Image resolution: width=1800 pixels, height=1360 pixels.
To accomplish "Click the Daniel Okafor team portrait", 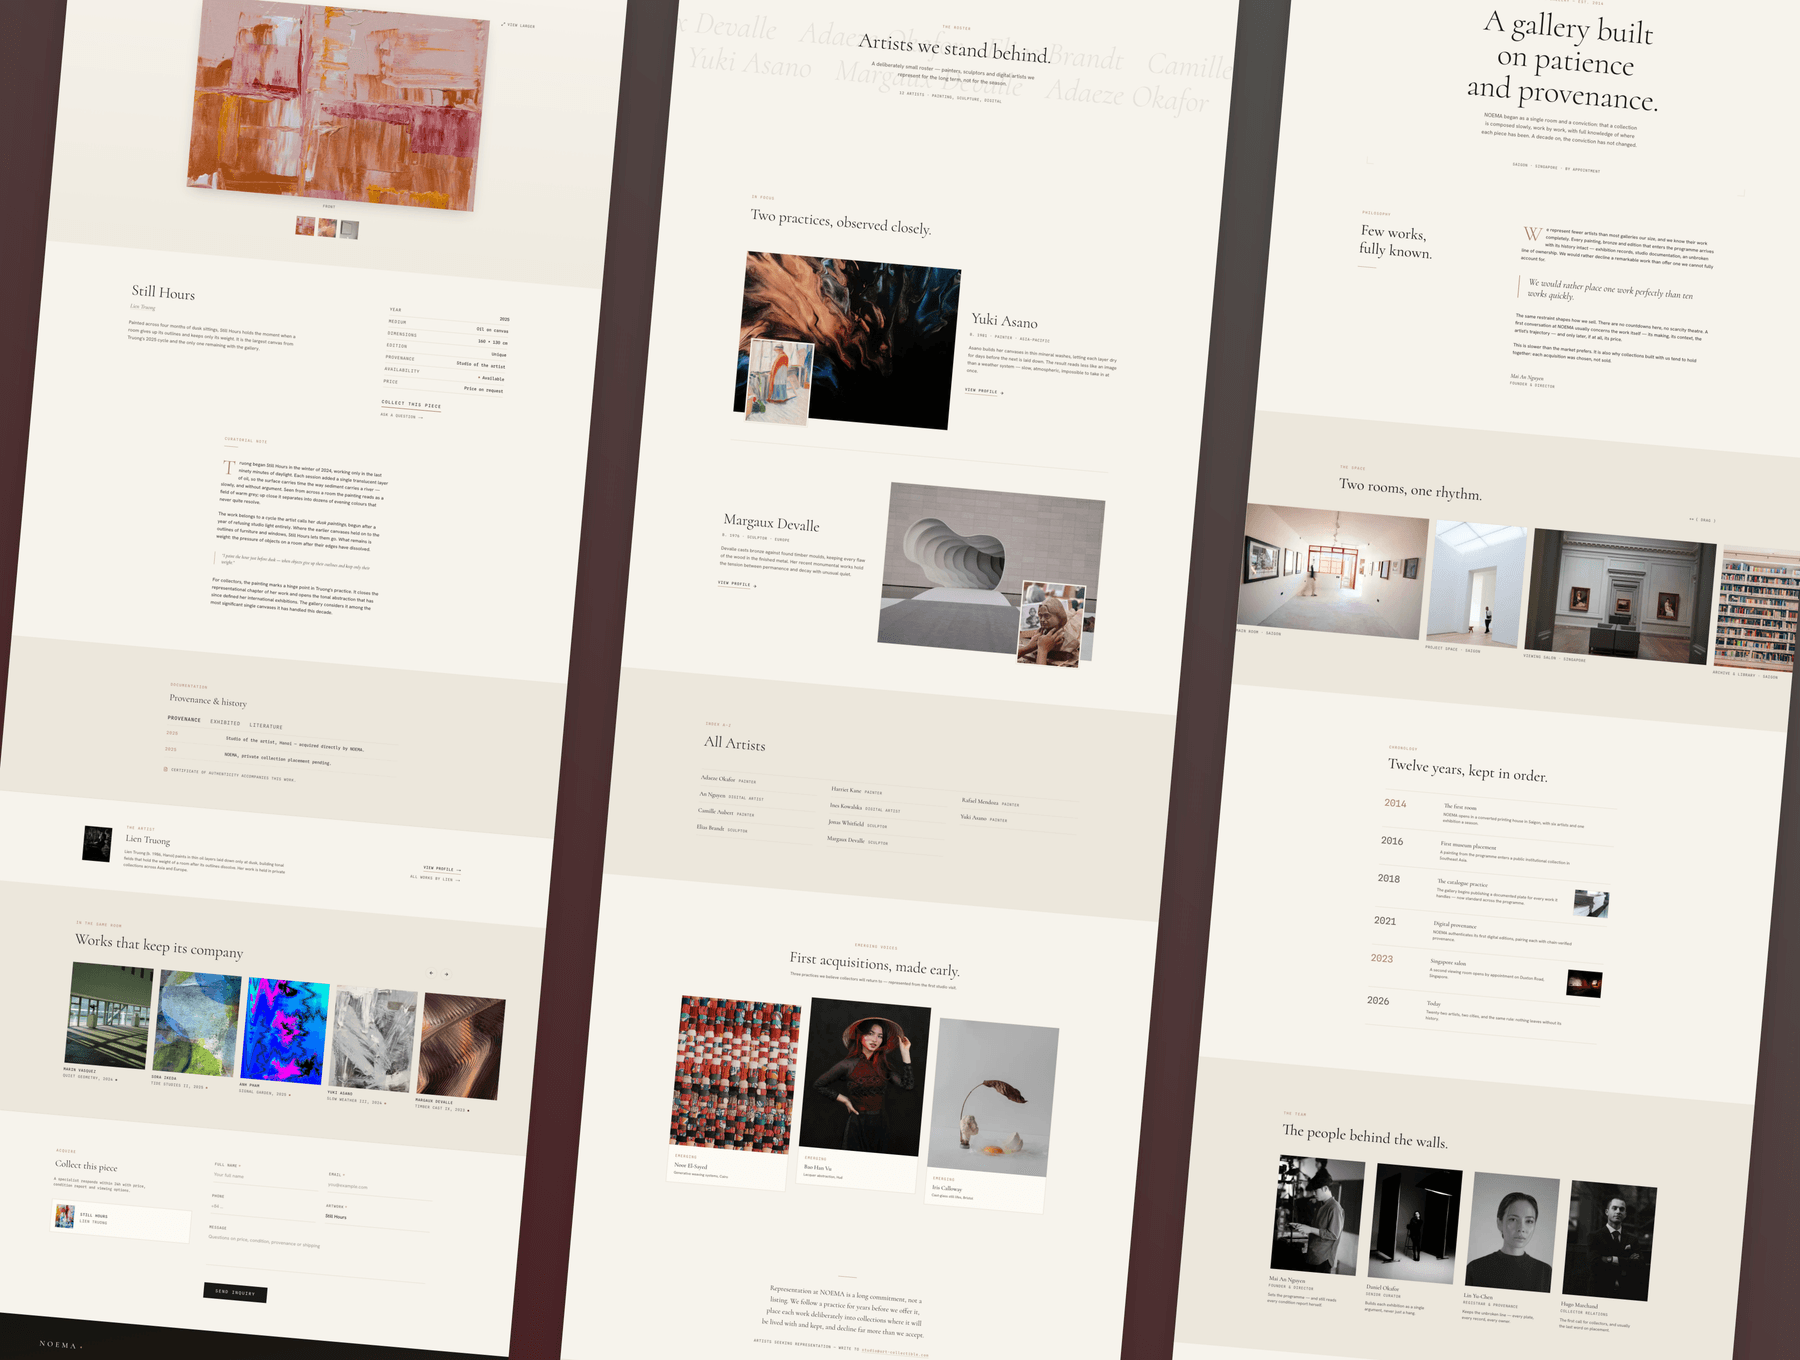I will (1415, 1224).
